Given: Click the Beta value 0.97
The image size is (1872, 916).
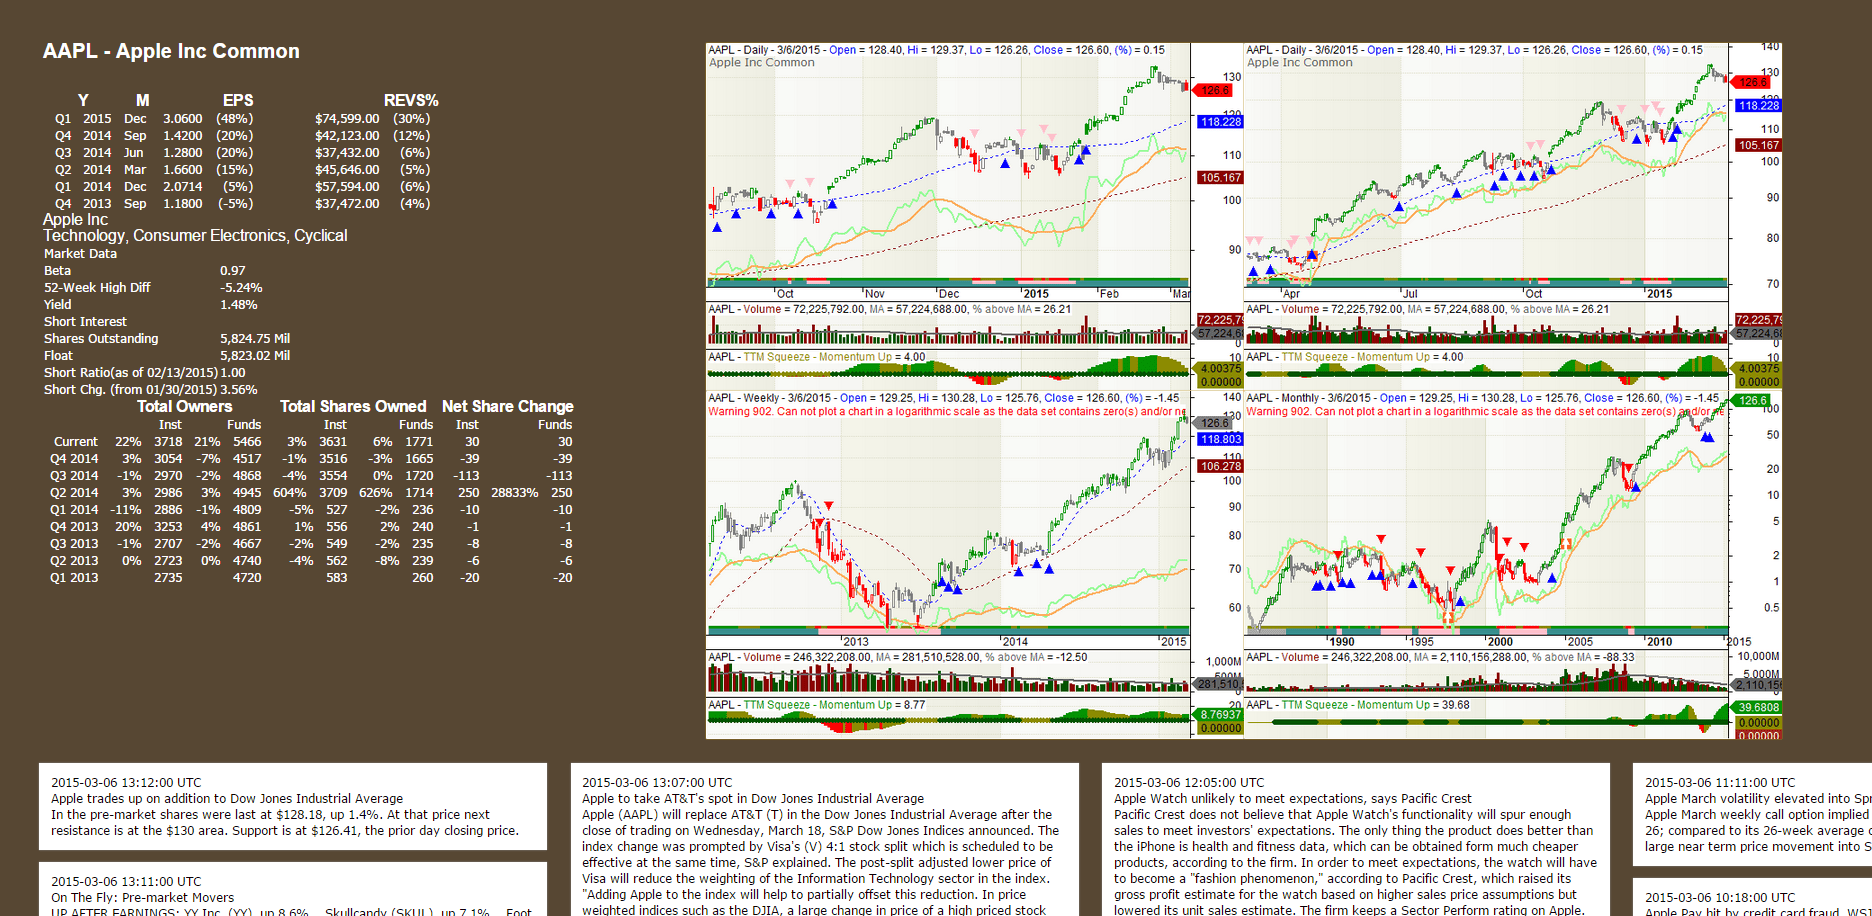Looking at the screenshot, I should [x=233, y=271].
